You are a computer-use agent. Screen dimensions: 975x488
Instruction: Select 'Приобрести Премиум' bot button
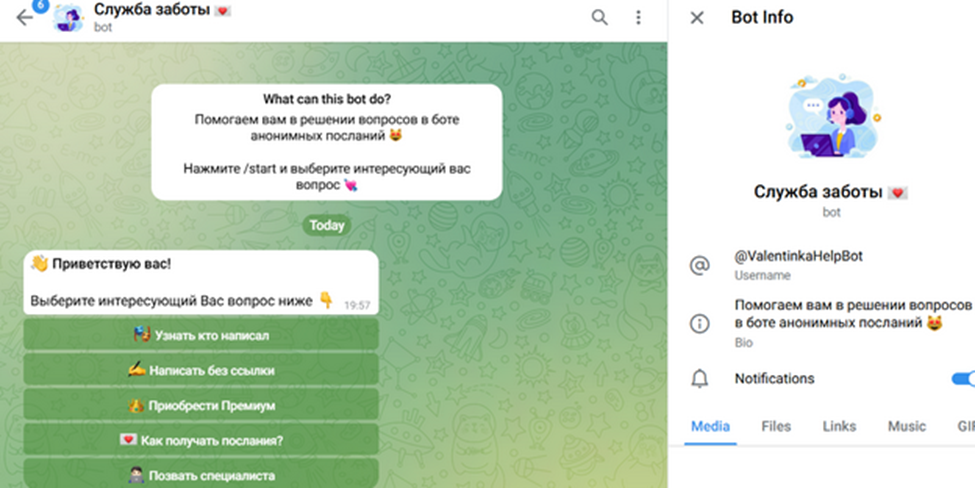(x=201, y=405)
